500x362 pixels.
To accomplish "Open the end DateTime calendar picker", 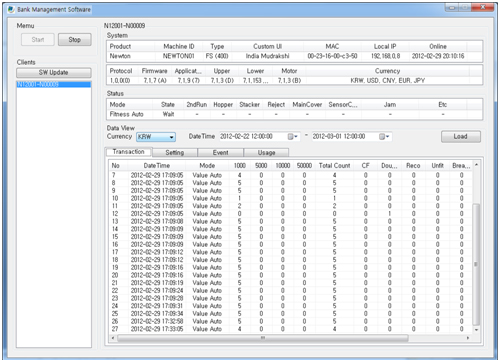I will pyautogui.click(x=384, y=137).
